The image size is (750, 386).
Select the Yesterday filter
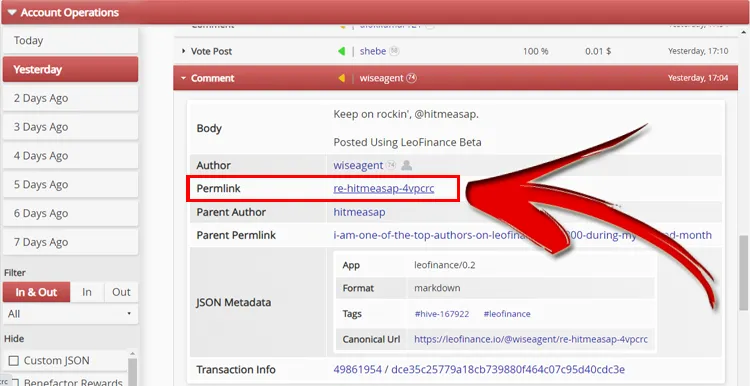70,69
